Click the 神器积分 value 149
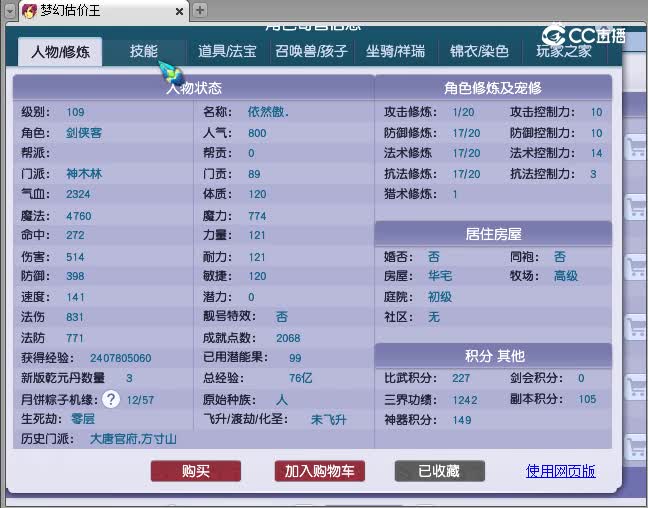Viewport: 648px width, 508px height. pos(462,420)
